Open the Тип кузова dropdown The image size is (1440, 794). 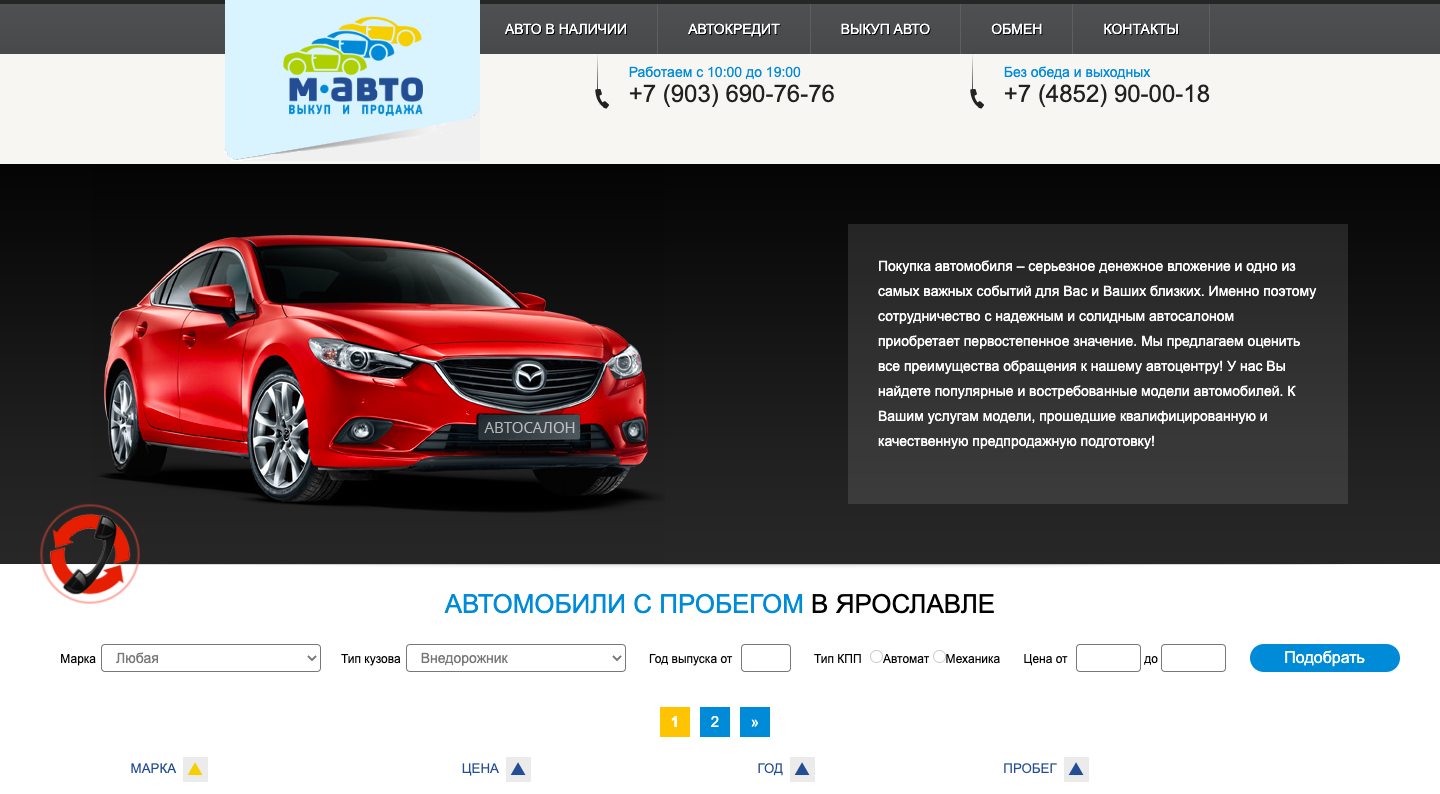point(516,658)
